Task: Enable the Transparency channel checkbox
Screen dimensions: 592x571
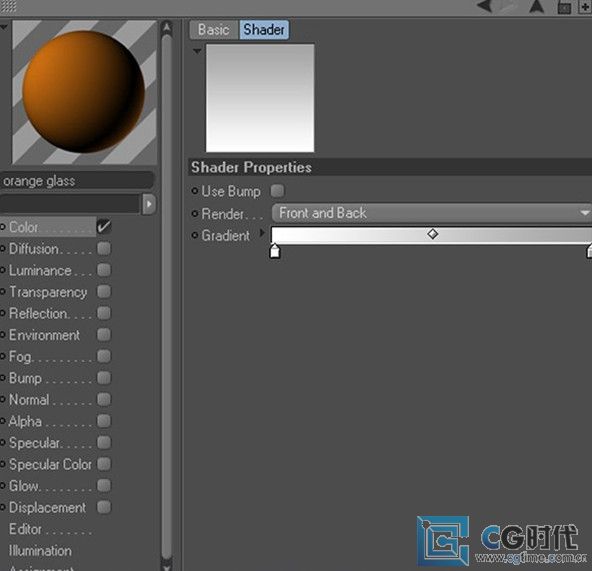Action: click(x=104, y=292)
